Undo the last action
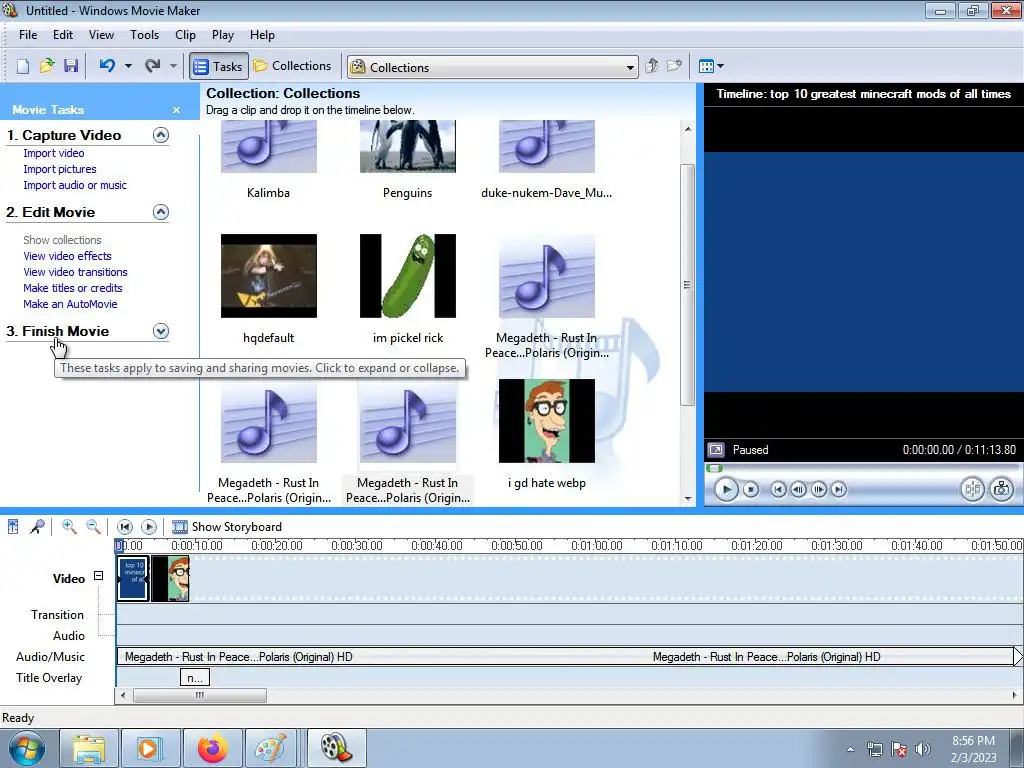Image resolution: width=1024 pixels, height=768 pixels. pos(108,66)
